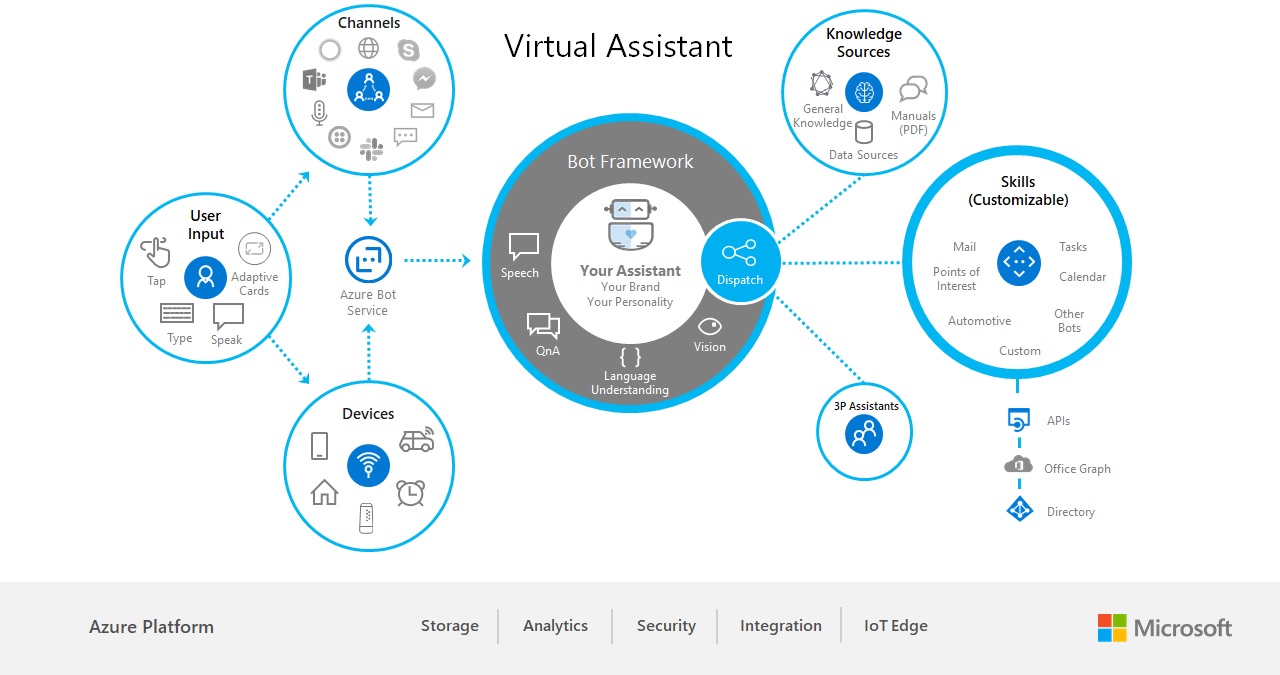The width and height of the screenshot is (1280, 675).
Task: Click the Vision eye icon
Action: [x=710, y=326]
